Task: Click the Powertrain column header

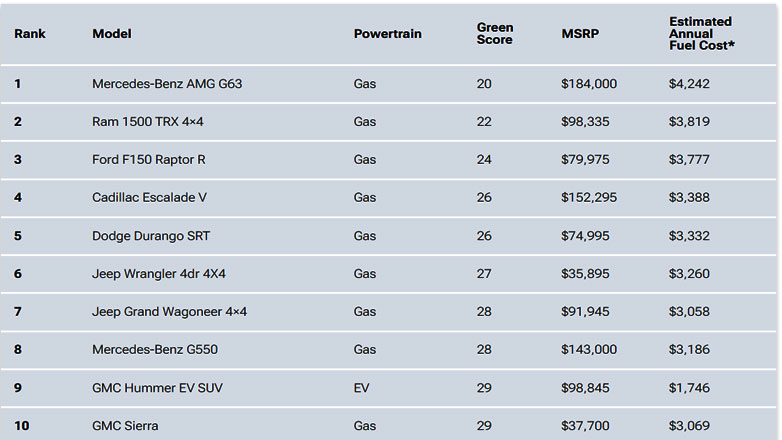Action: (388, 33)
